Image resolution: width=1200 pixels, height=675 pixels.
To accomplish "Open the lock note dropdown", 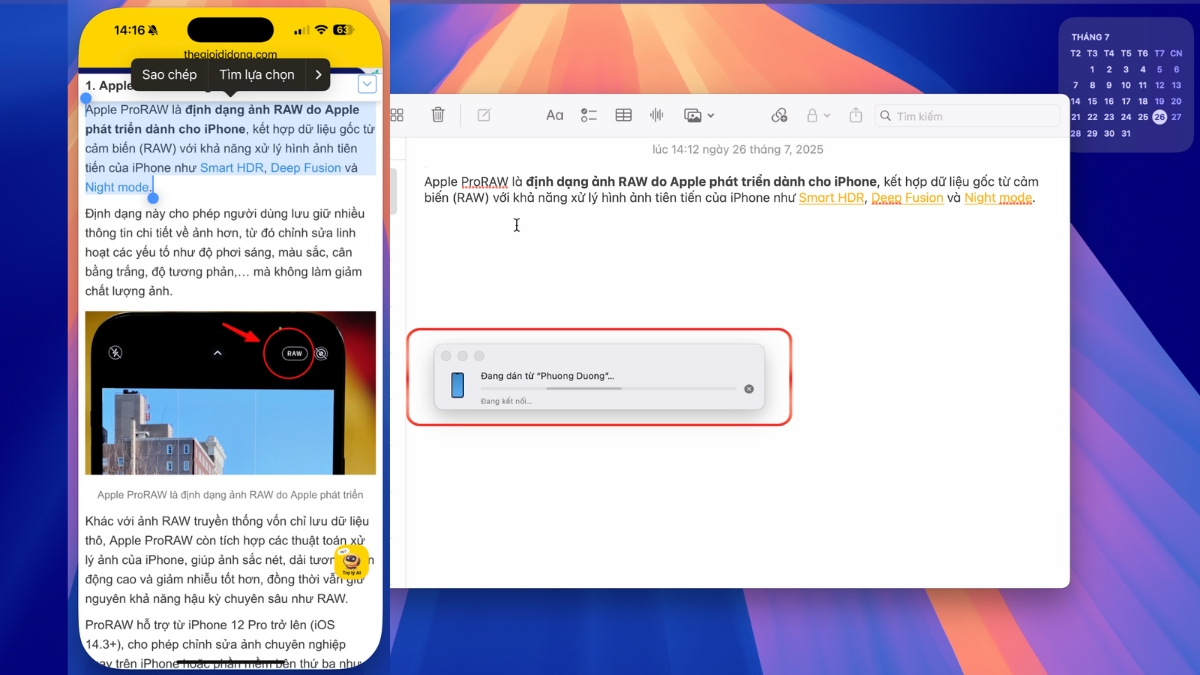I will click(818, 116).
